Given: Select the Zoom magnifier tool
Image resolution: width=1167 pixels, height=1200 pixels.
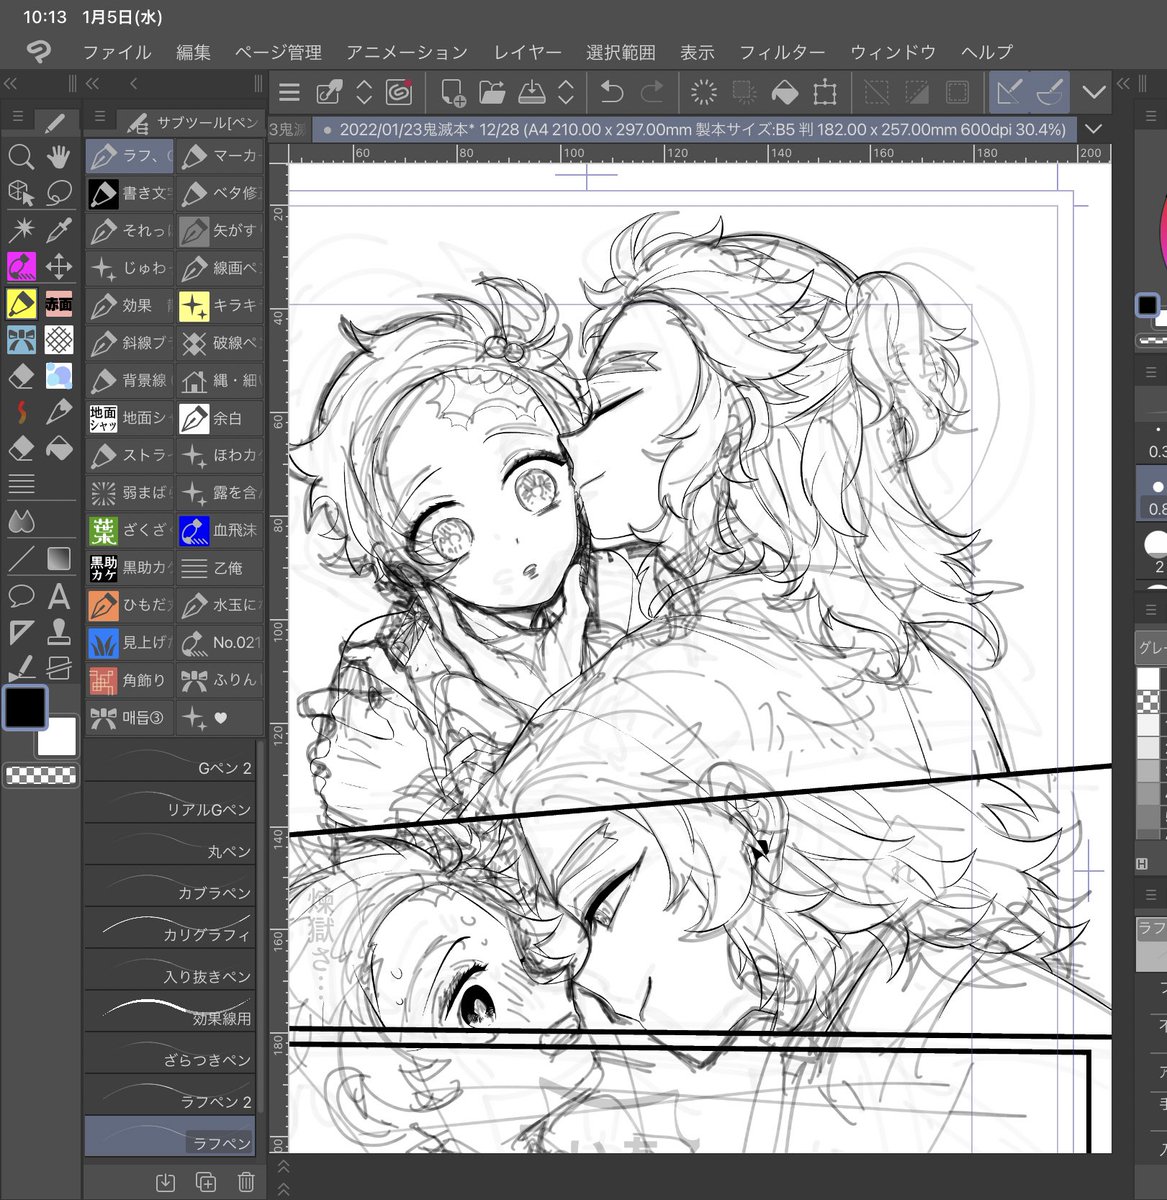Looking at the screenshot, I should 21,156.
